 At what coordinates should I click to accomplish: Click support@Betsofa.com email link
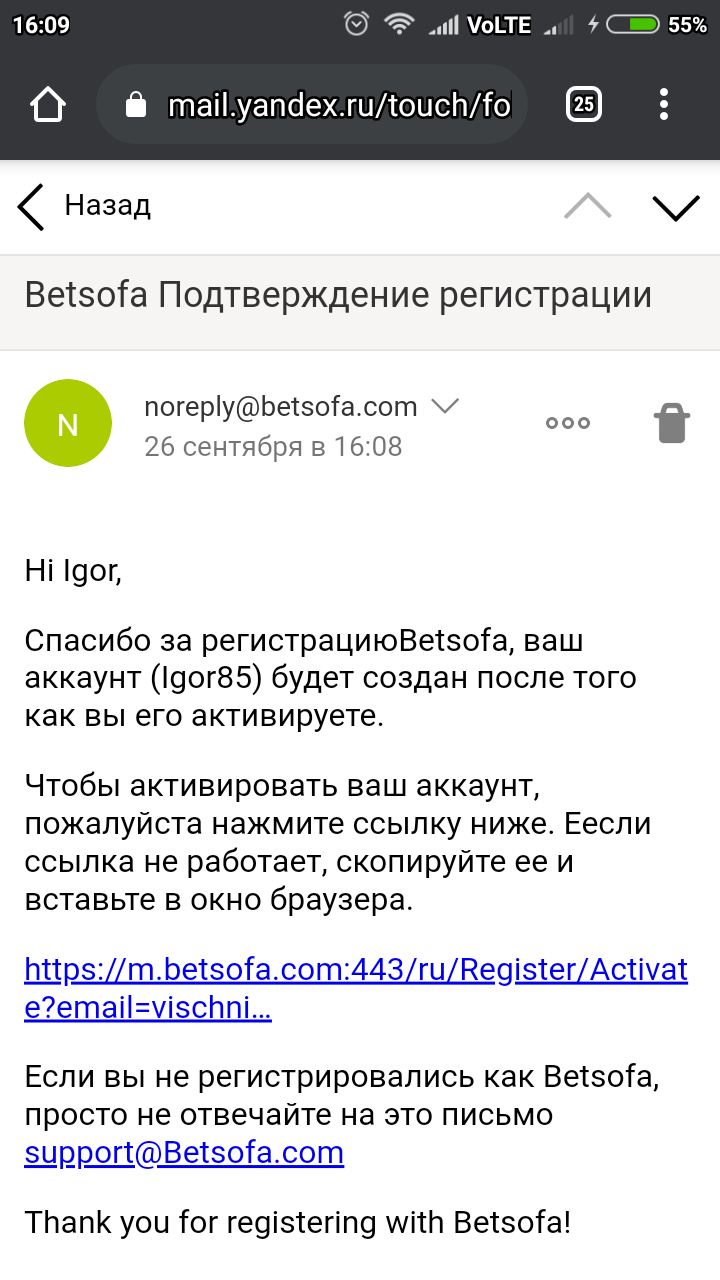tap(184, 1152)
